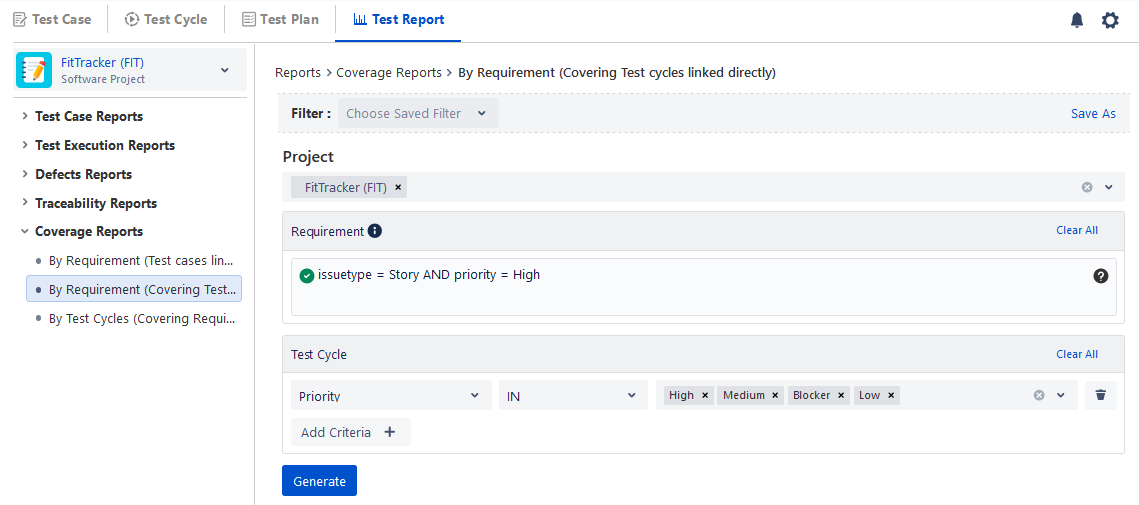This screenshot has width=1139, height=505.
Task: Expand the priority values dropdown arrow
Action: click(1061, 395)
